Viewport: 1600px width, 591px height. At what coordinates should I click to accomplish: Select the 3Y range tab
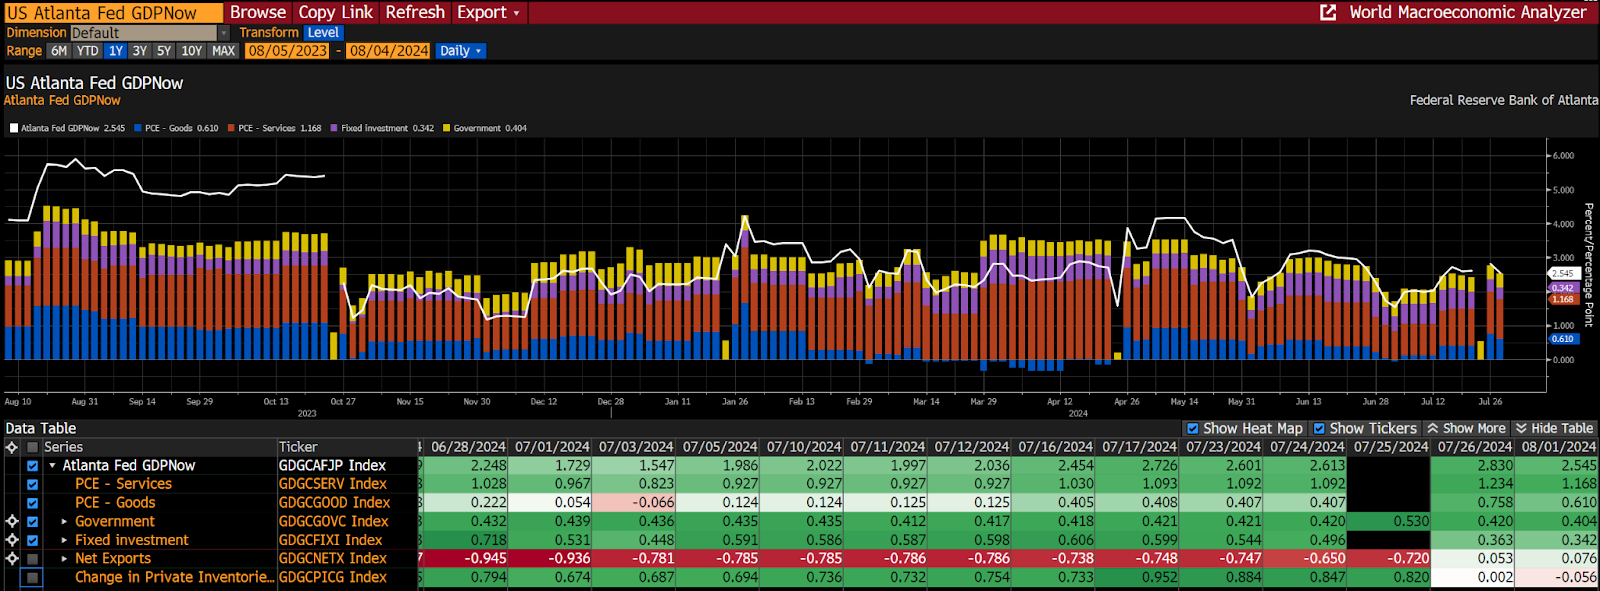click(140, 51)
